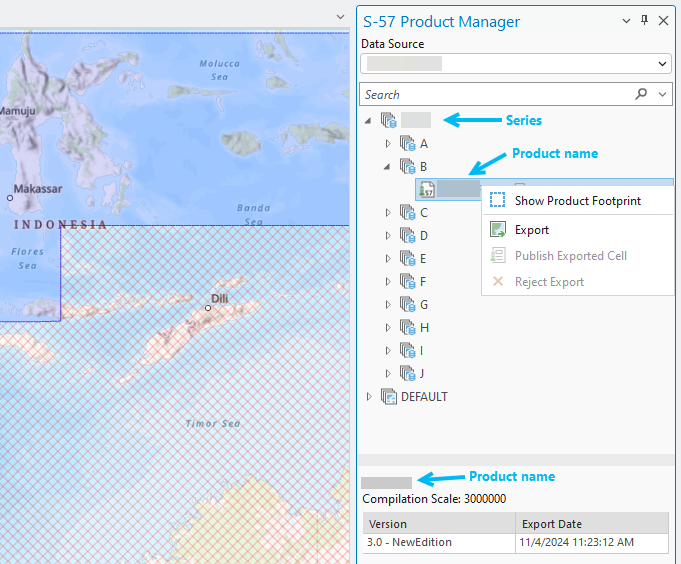
Task: Expand the J subseries node
Action: click(x=388, y=374)
